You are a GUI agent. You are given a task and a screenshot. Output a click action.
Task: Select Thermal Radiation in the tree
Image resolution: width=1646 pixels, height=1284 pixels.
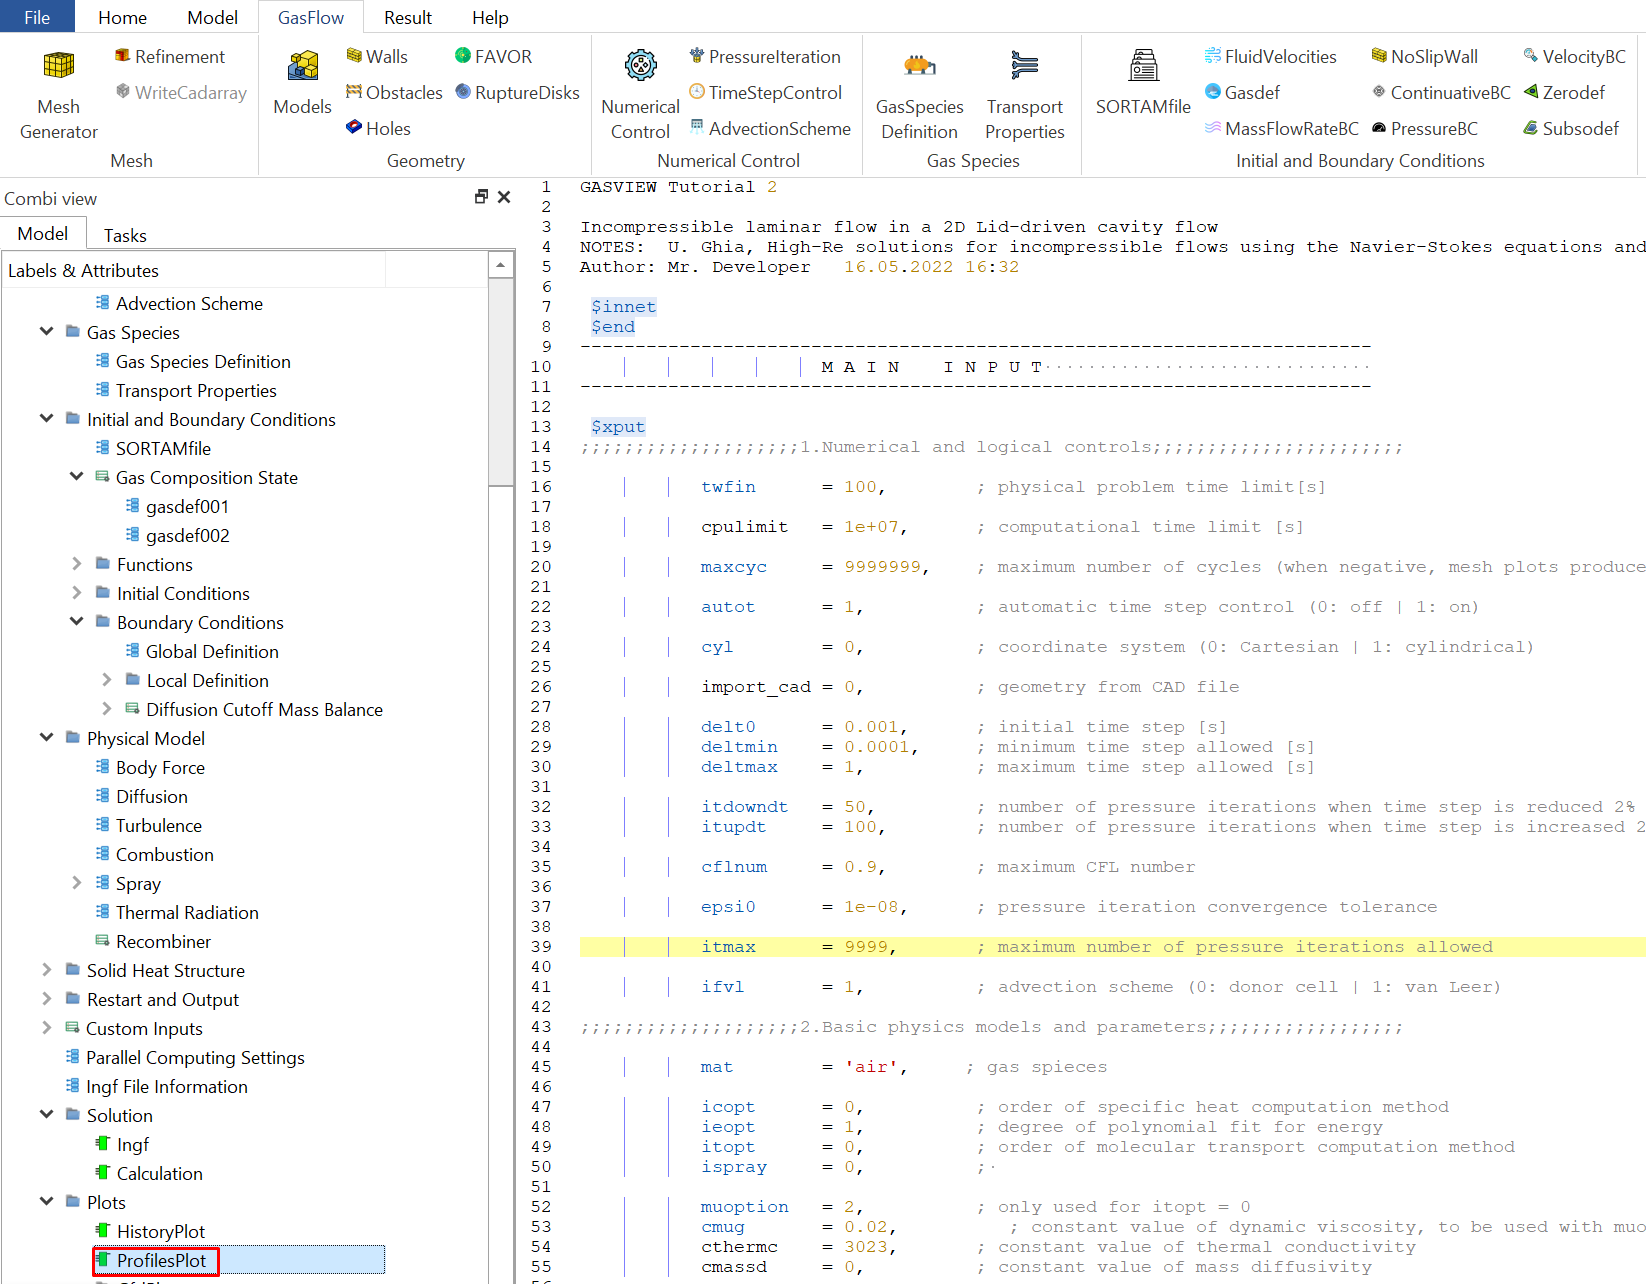[186, 913]
